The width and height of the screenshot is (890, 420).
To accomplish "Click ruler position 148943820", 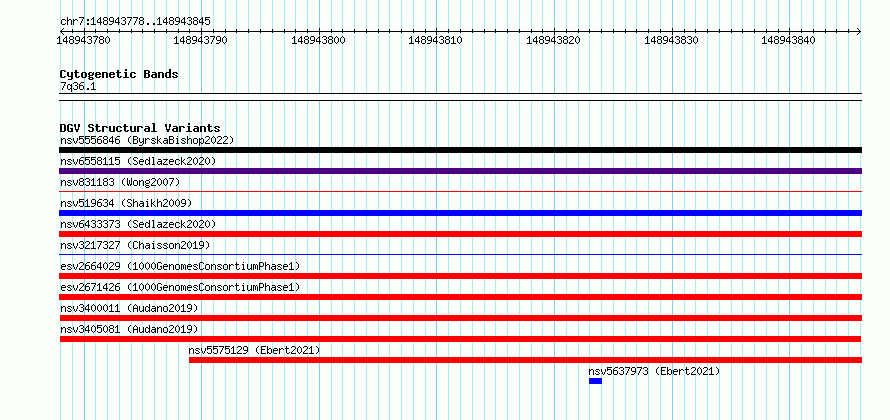I will click(554, 40).
